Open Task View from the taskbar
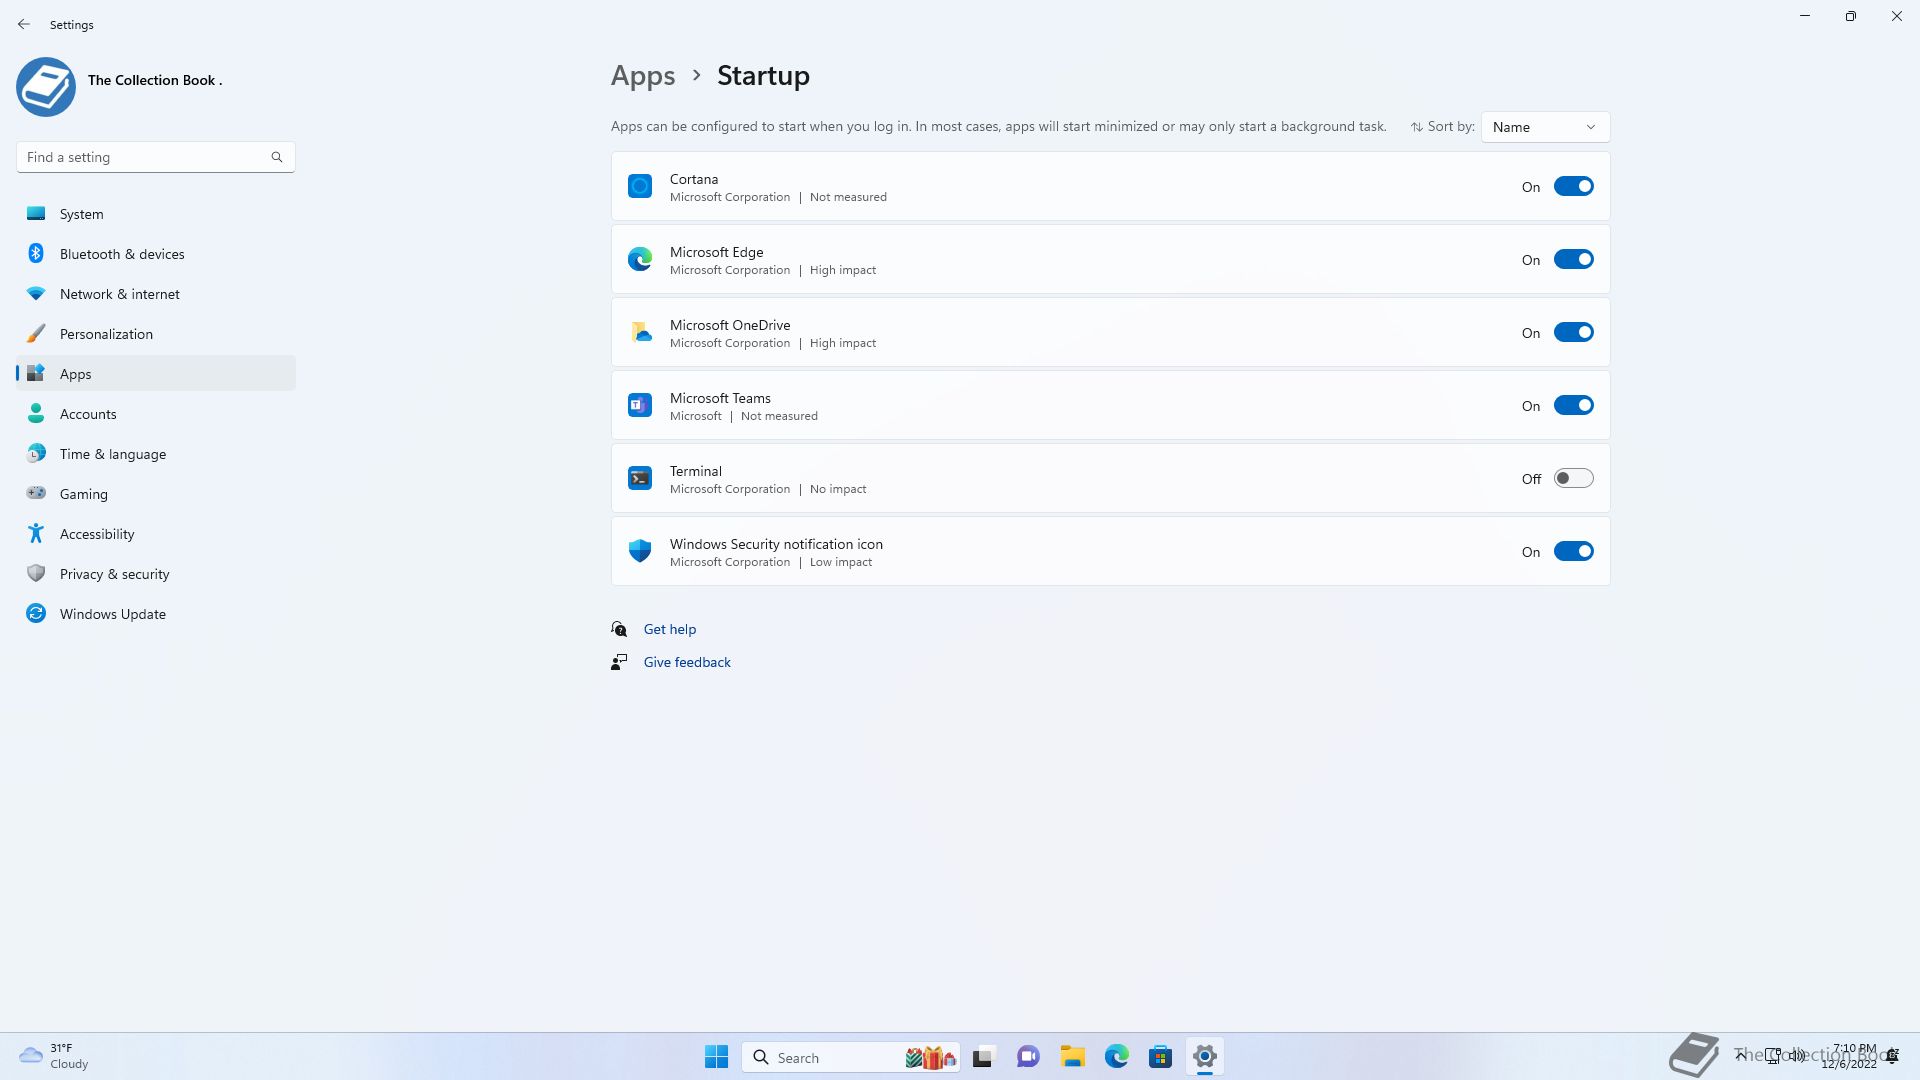Viewport: 1920px width, 1080px height. pyautogui.click(x=984, y=1057)
